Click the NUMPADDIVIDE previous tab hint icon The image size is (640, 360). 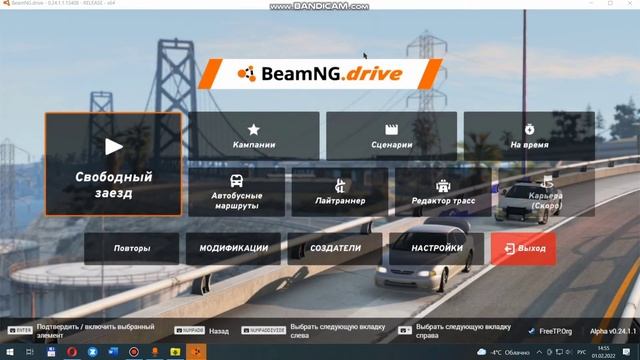tap(264, 331)
